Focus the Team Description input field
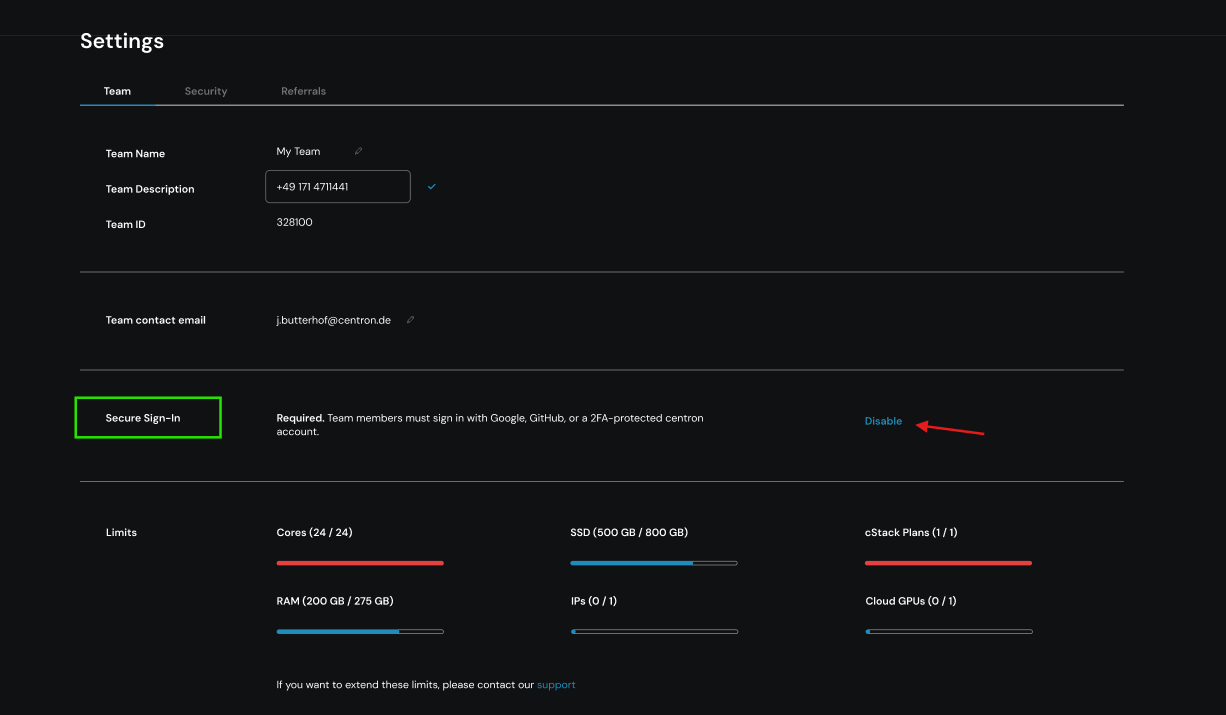The image size is (1226, 715). point(337,187)
